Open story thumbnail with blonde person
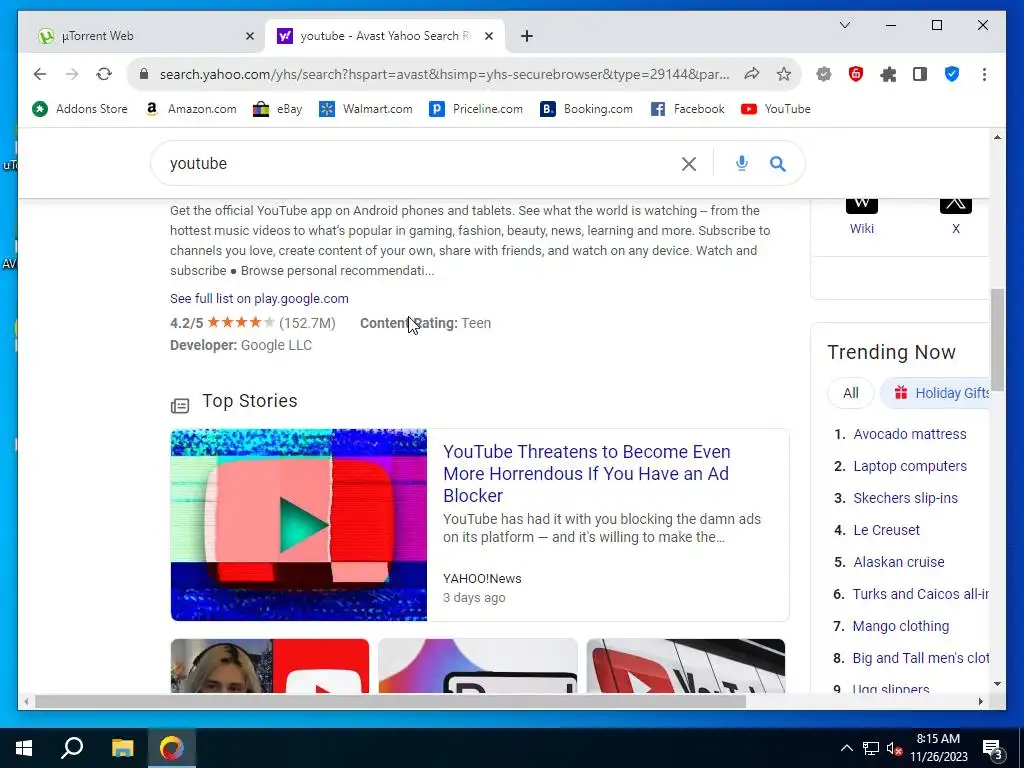The height and width of the screenshot is (768, 1024). [270, 665]
